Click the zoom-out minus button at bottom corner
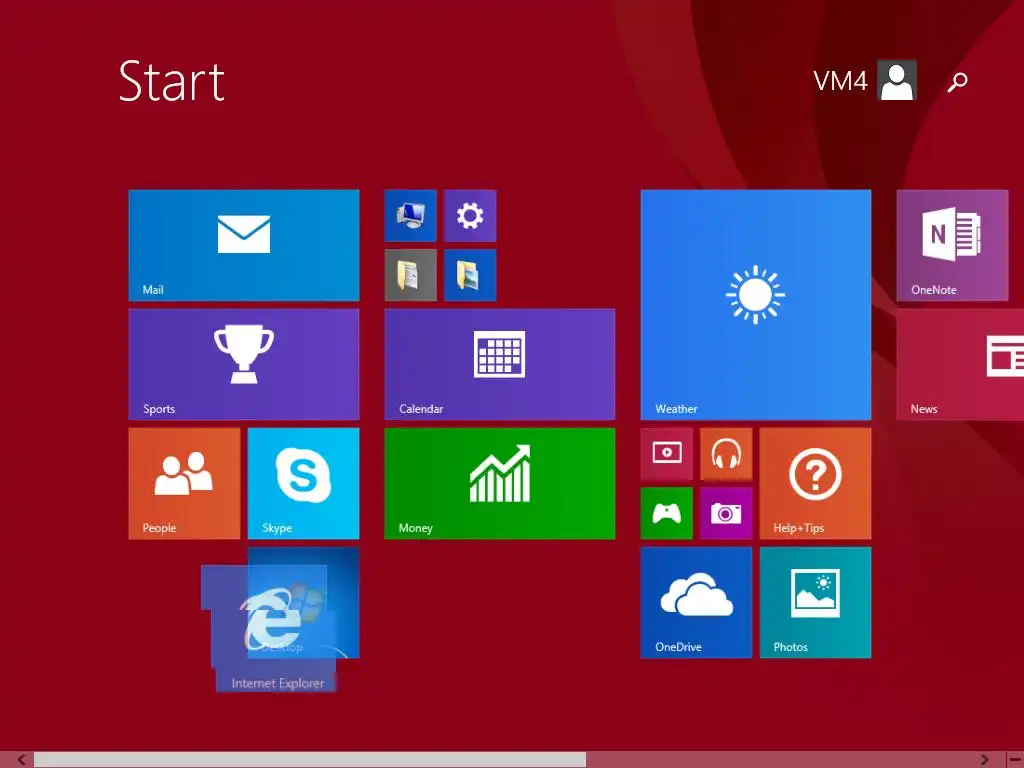The height and width of the screenshot is (768, 1024). click(1015, 760)
